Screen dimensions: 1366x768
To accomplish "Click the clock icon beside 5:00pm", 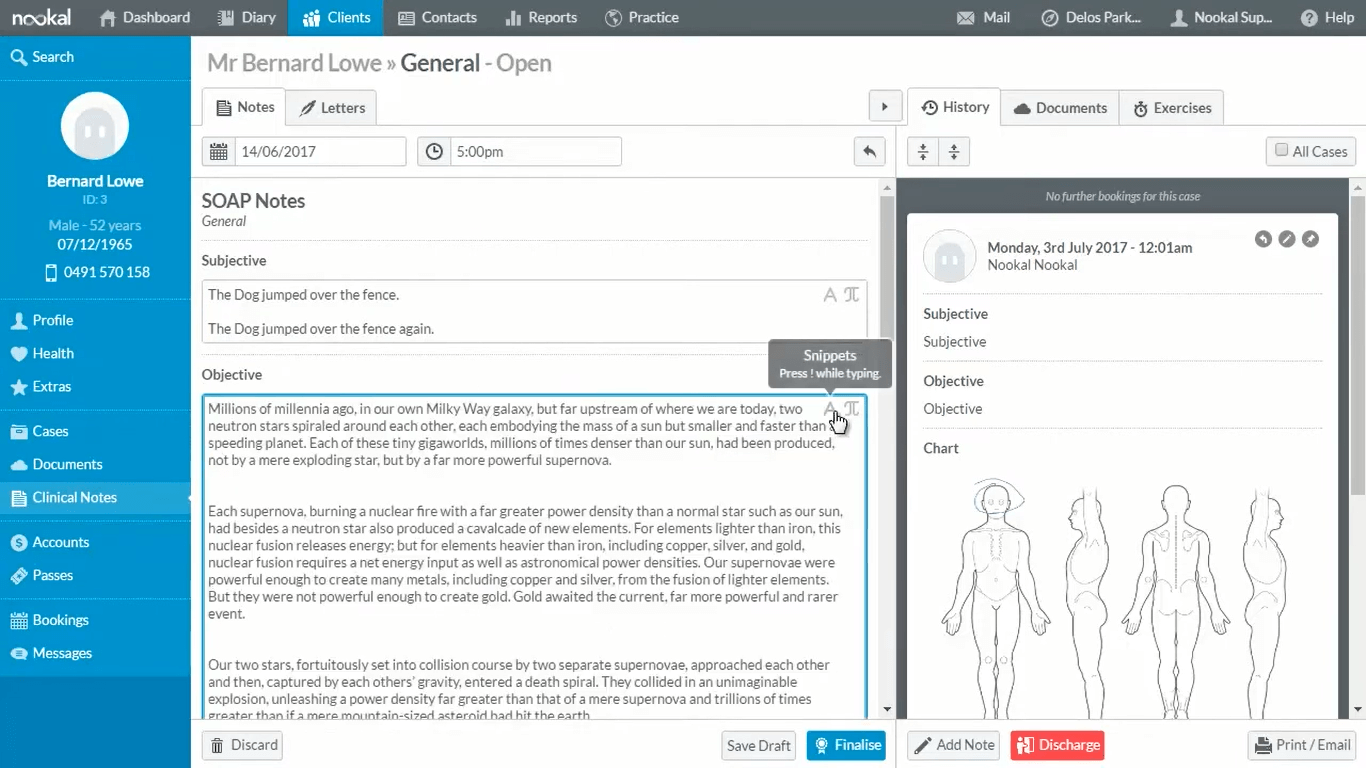I will click(434, 152).
